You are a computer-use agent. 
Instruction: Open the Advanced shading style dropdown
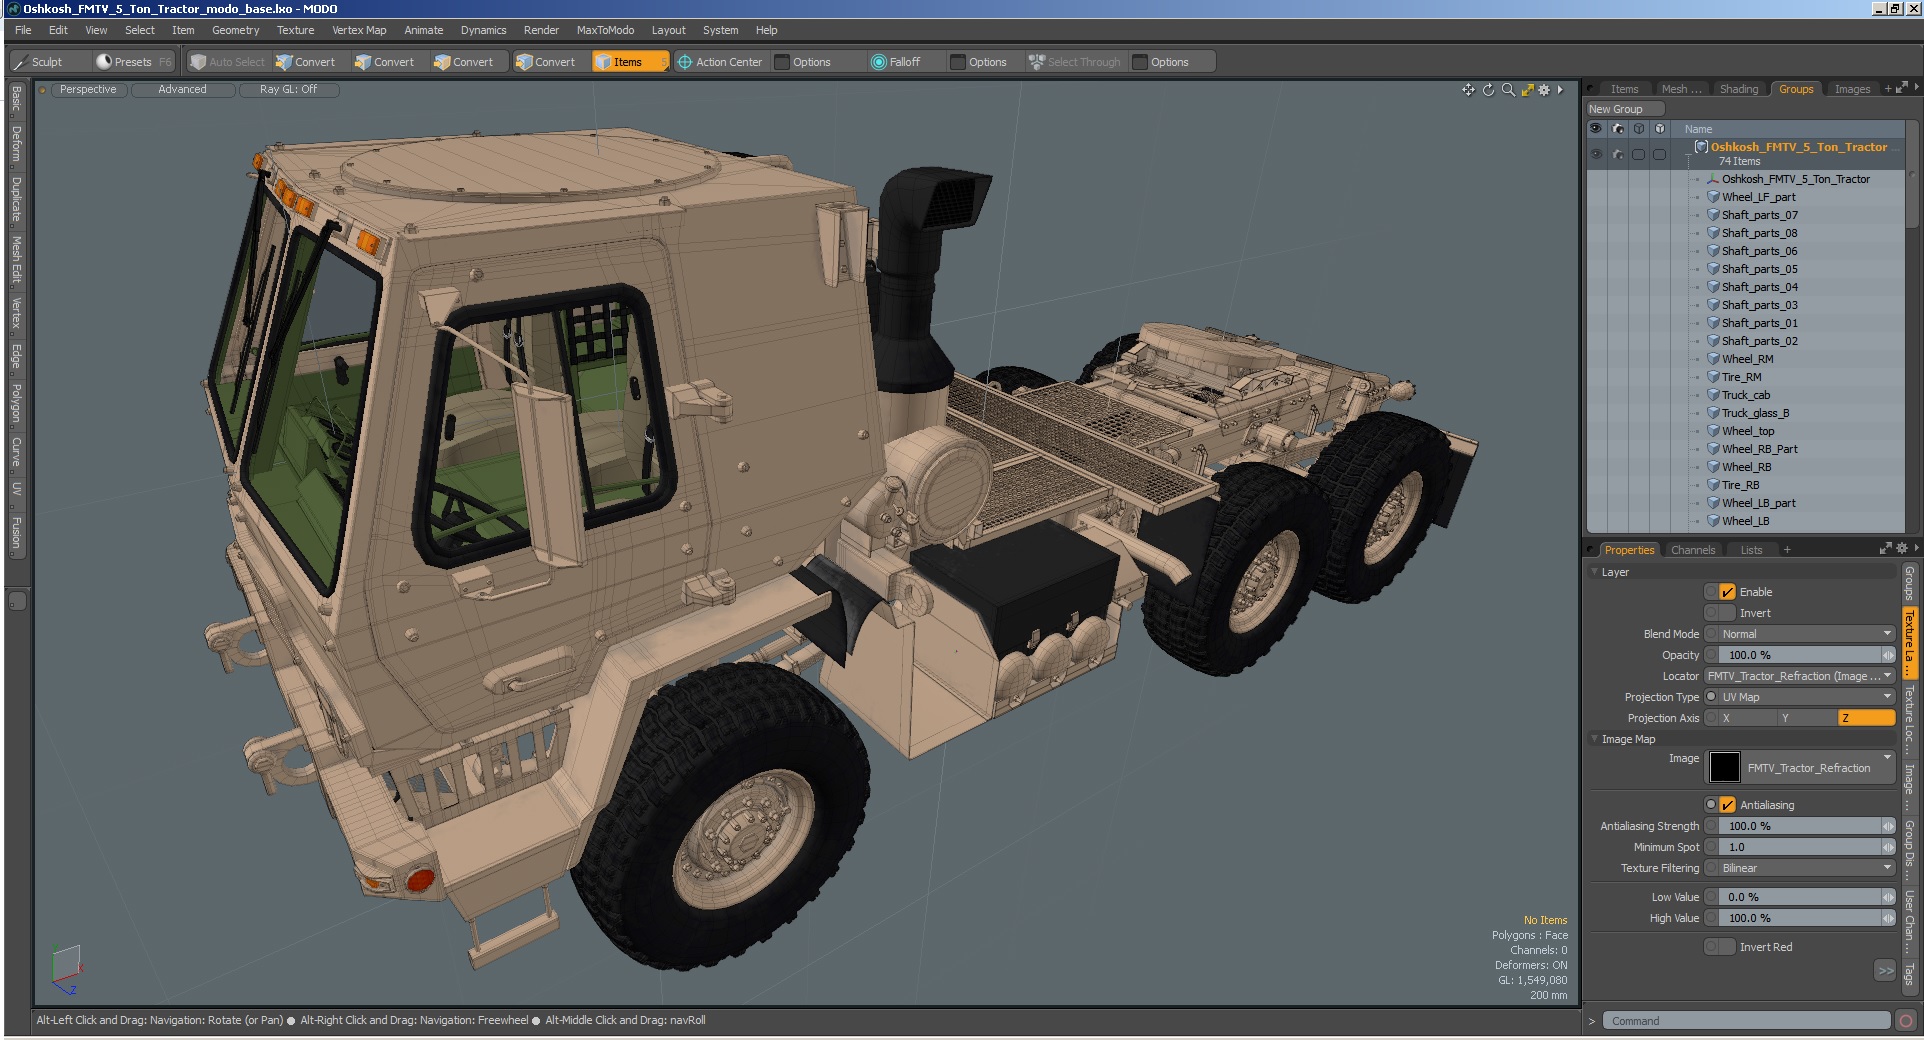tap(183, 90)
